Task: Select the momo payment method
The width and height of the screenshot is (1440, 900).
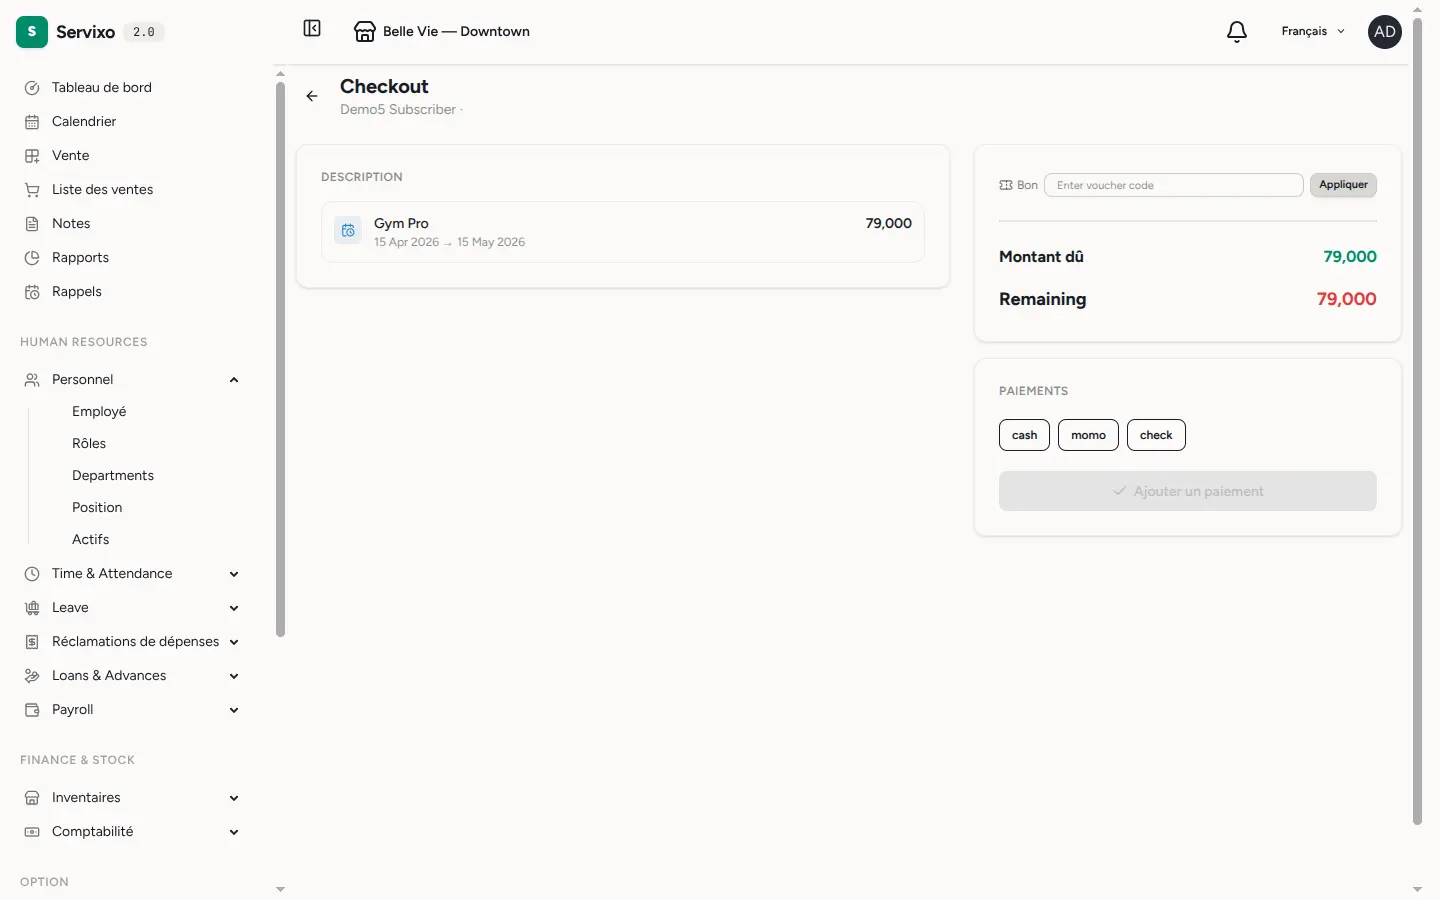Action: (1088, 435)
